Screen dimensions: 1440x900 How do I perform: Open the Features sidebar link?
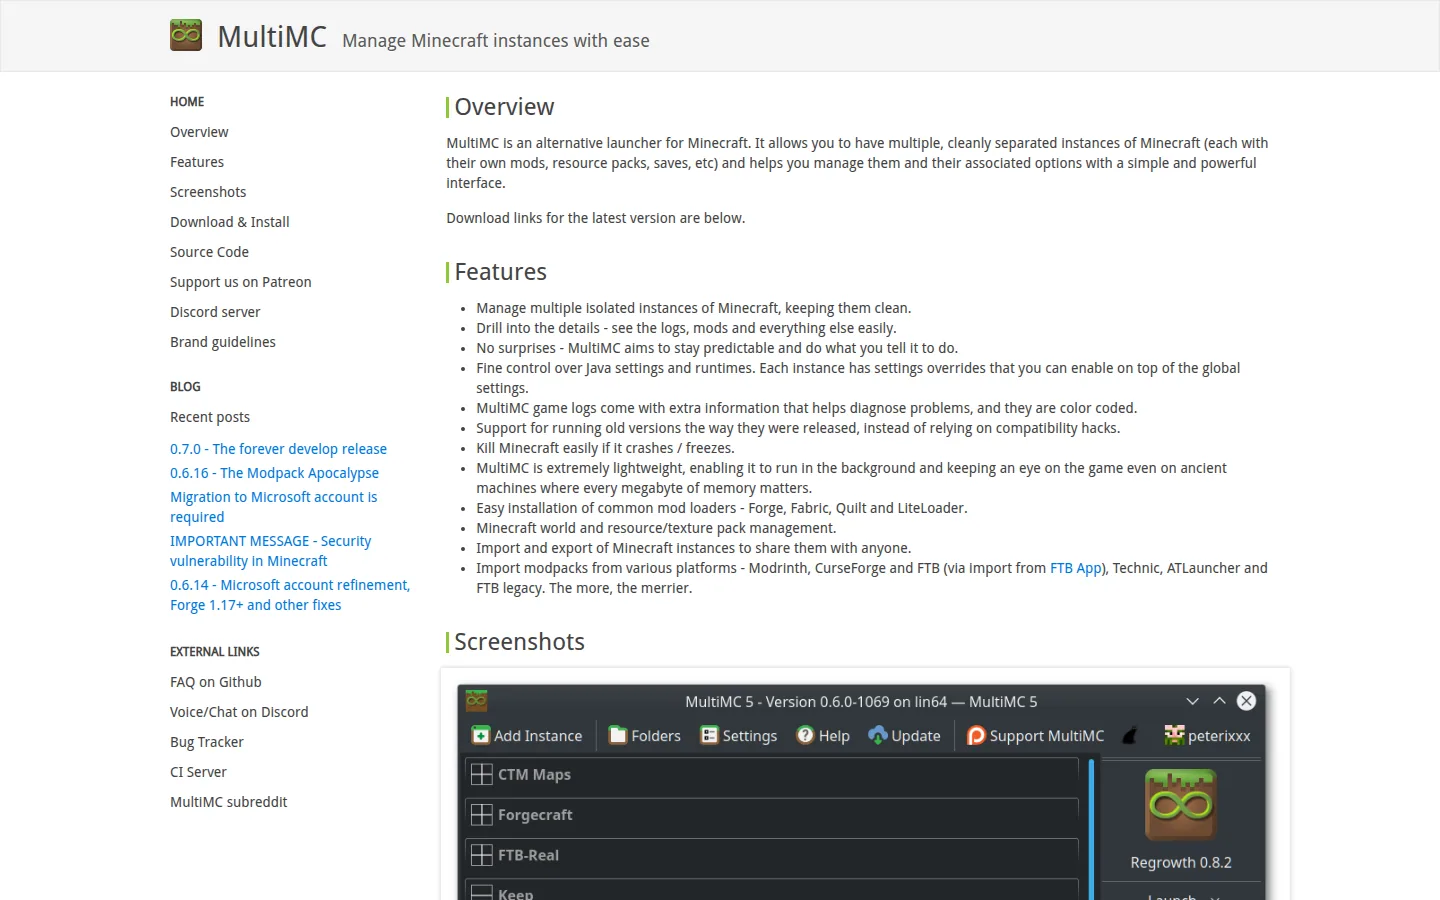[x=197, y=162]
